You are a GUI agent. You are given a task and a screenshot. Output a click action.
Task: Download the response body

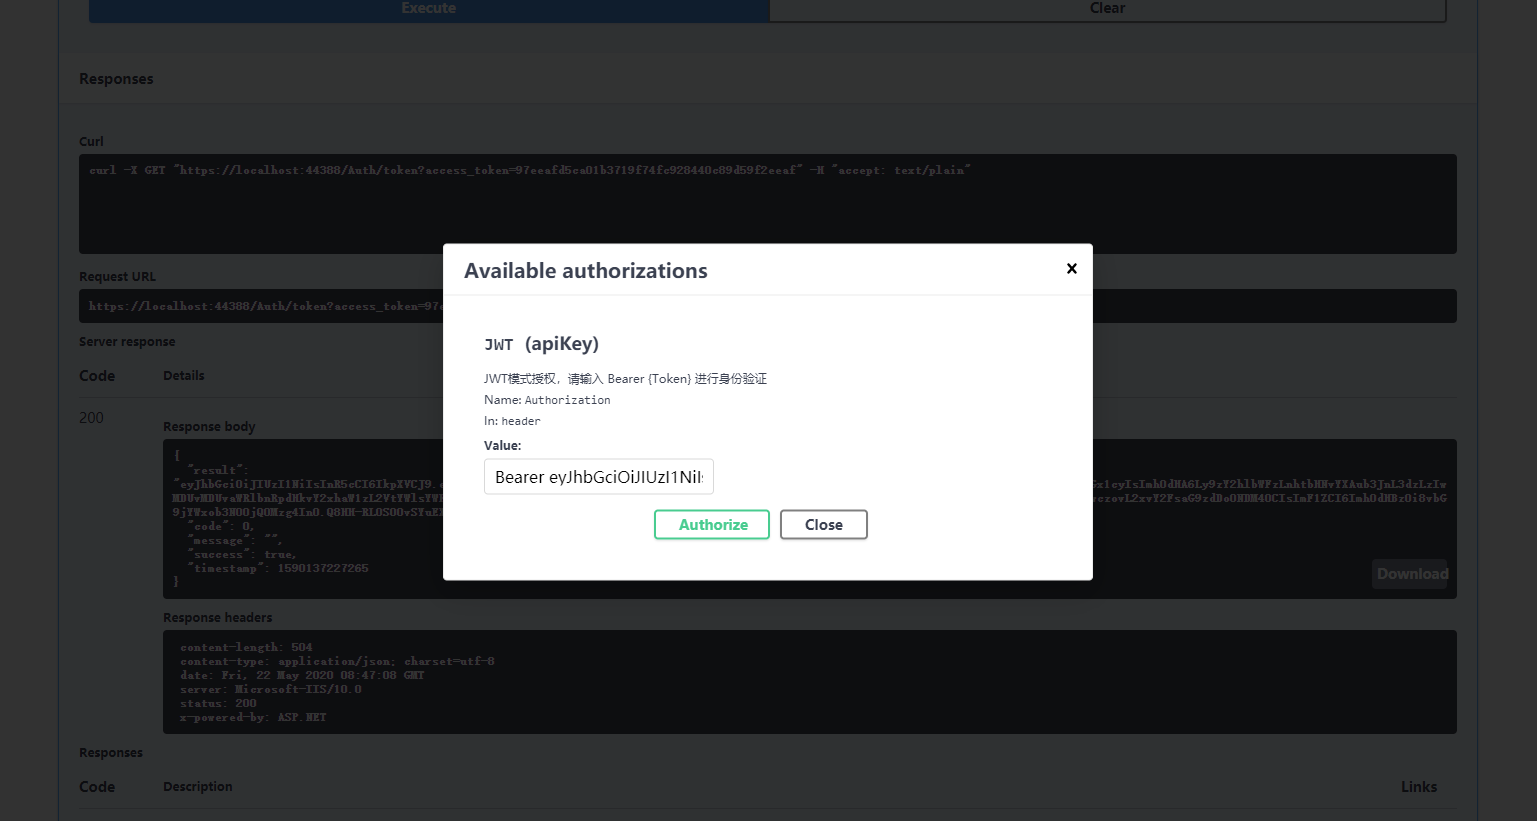point(1411,574)
